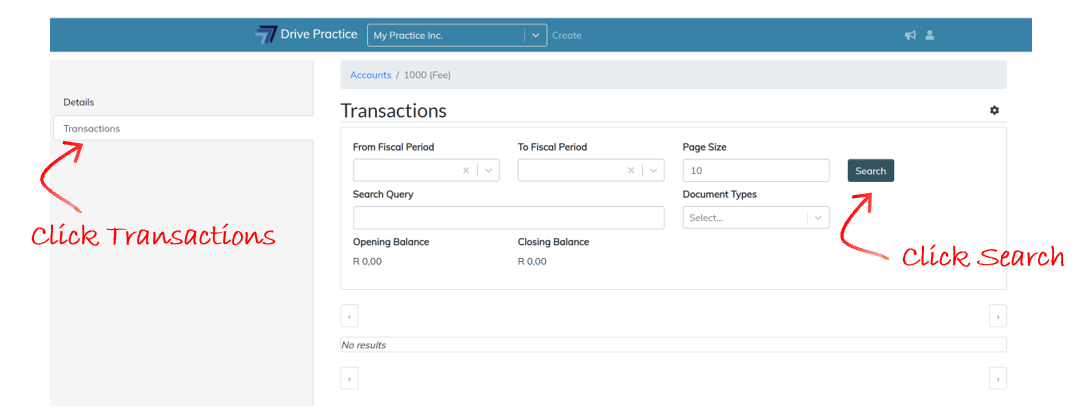Go to next page in bottom pager

tap(997, 378)
